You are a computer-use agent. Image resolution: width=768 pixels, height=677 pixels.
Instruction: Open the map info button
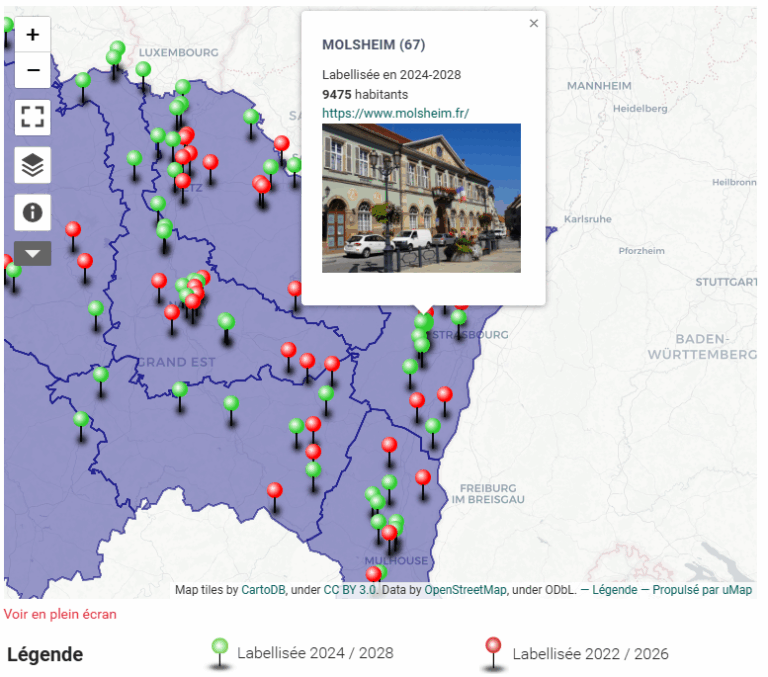(33, 212)
